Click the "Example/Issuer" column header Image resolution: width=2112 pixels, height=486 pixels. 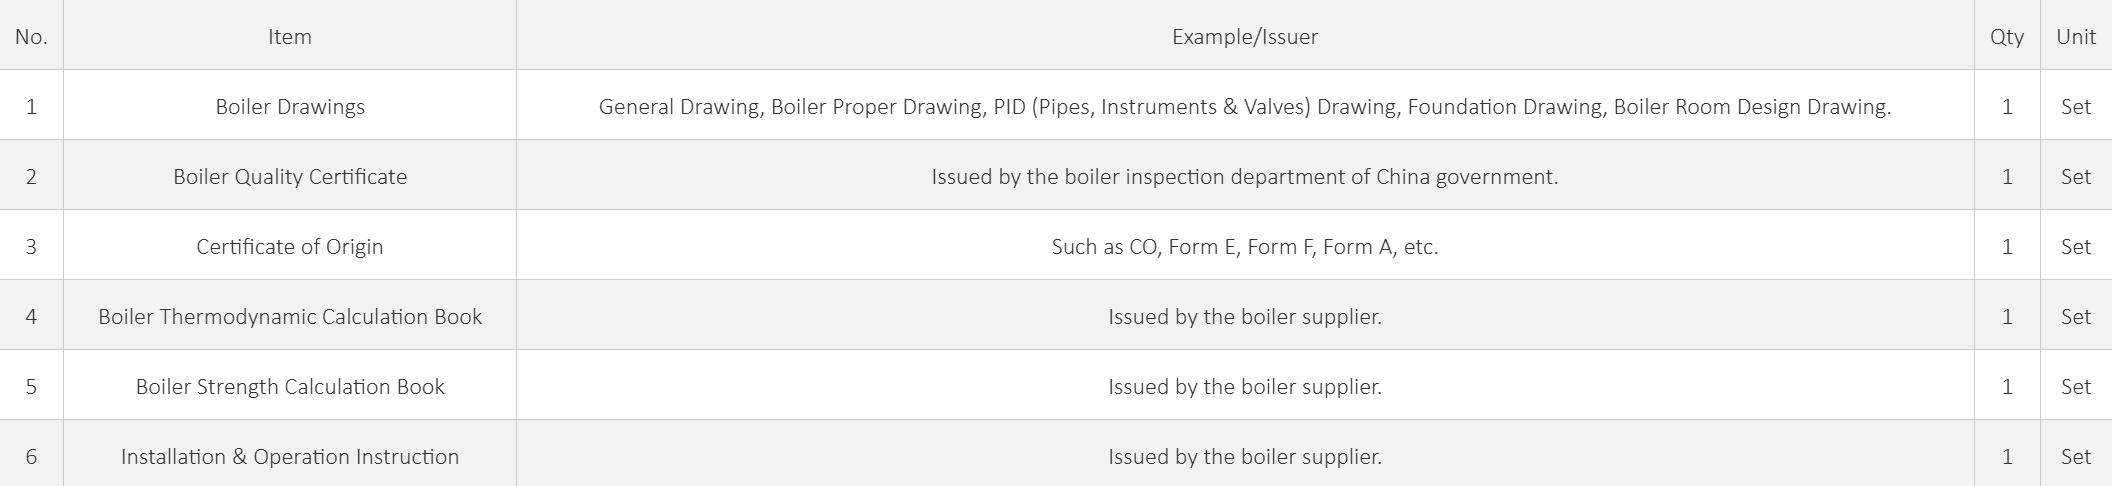(x=1244, y=37)
